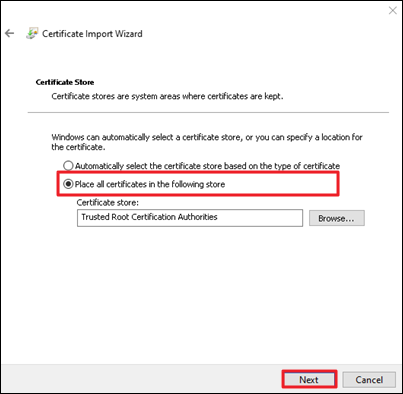Click the Certificate Store heading
Viewport: 403px width, 394px height.
pyautogui.click(x=65, y=82)
